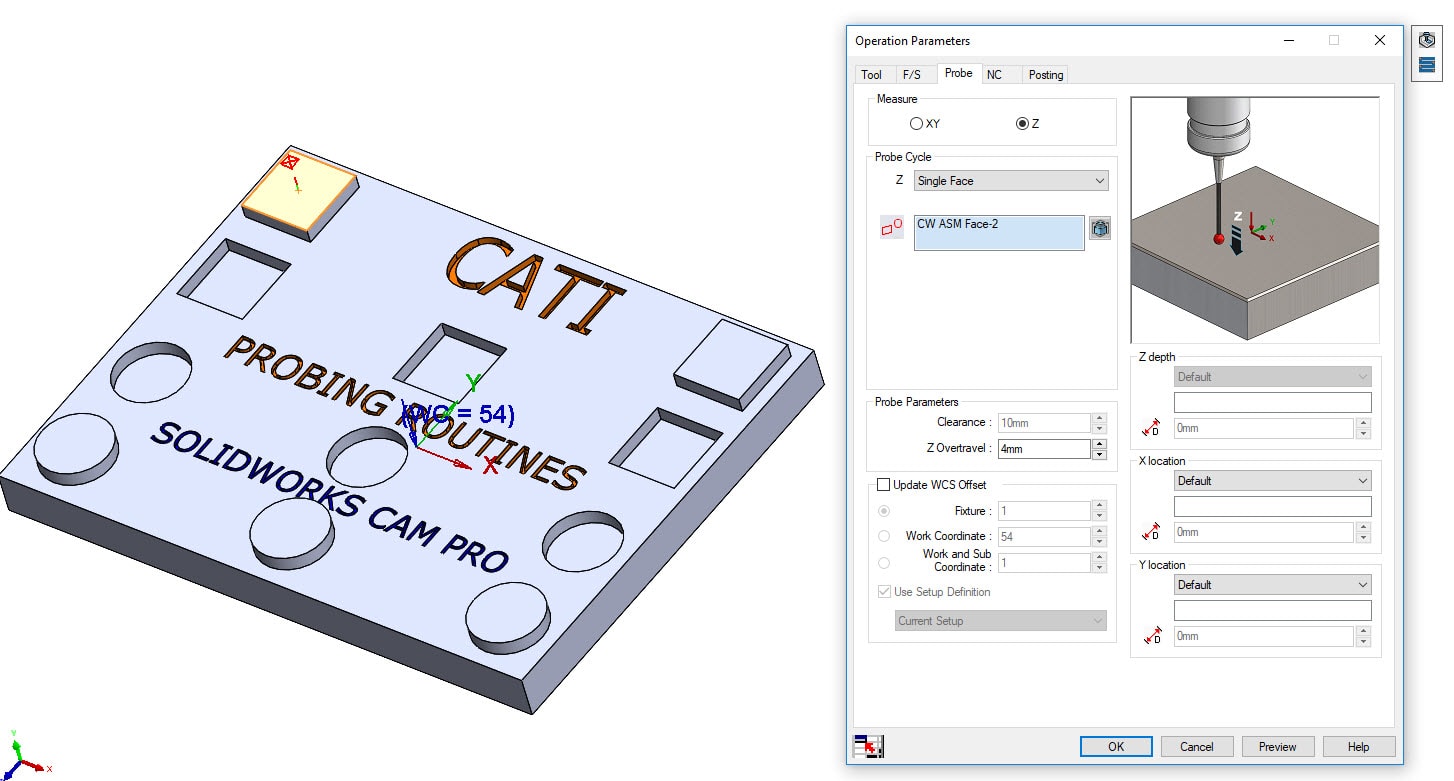Increase the Z Overtravel value with up arrow

(1099, 444)
